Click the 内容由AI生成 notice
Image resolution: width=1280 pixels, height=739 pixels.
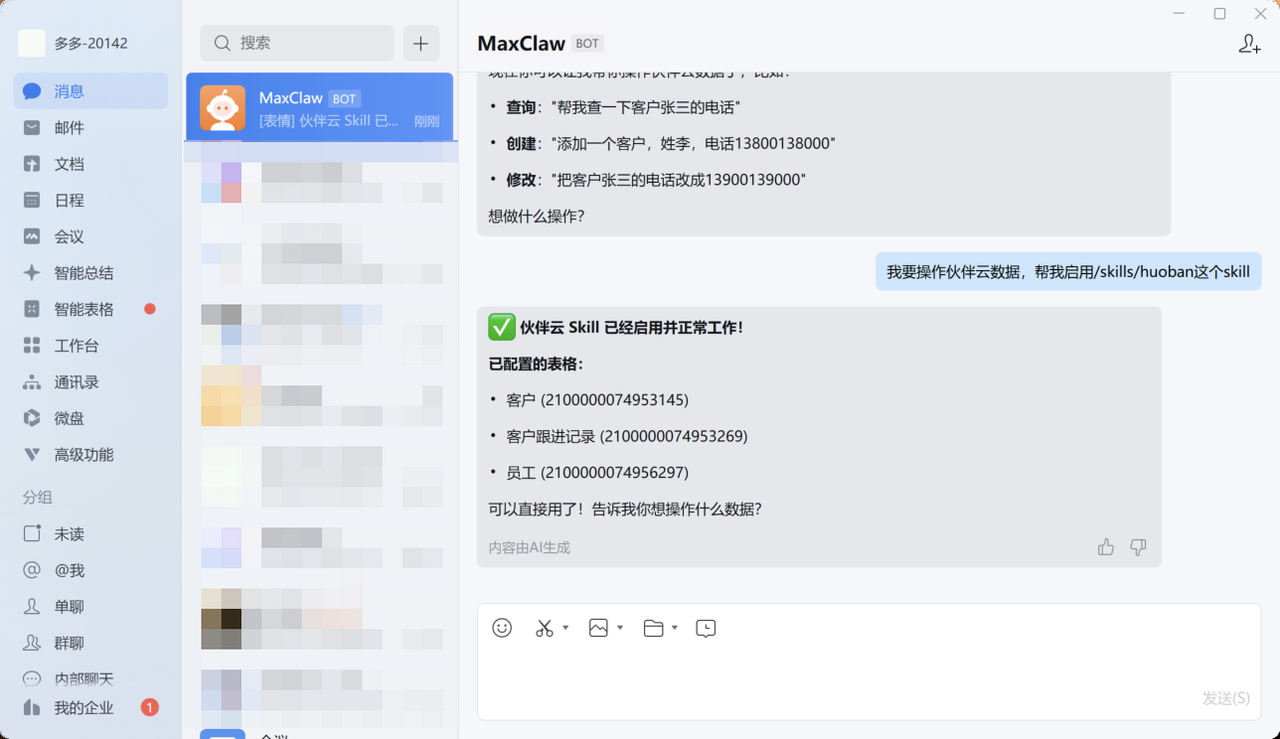pyautogui.click(x=529, y=548)
